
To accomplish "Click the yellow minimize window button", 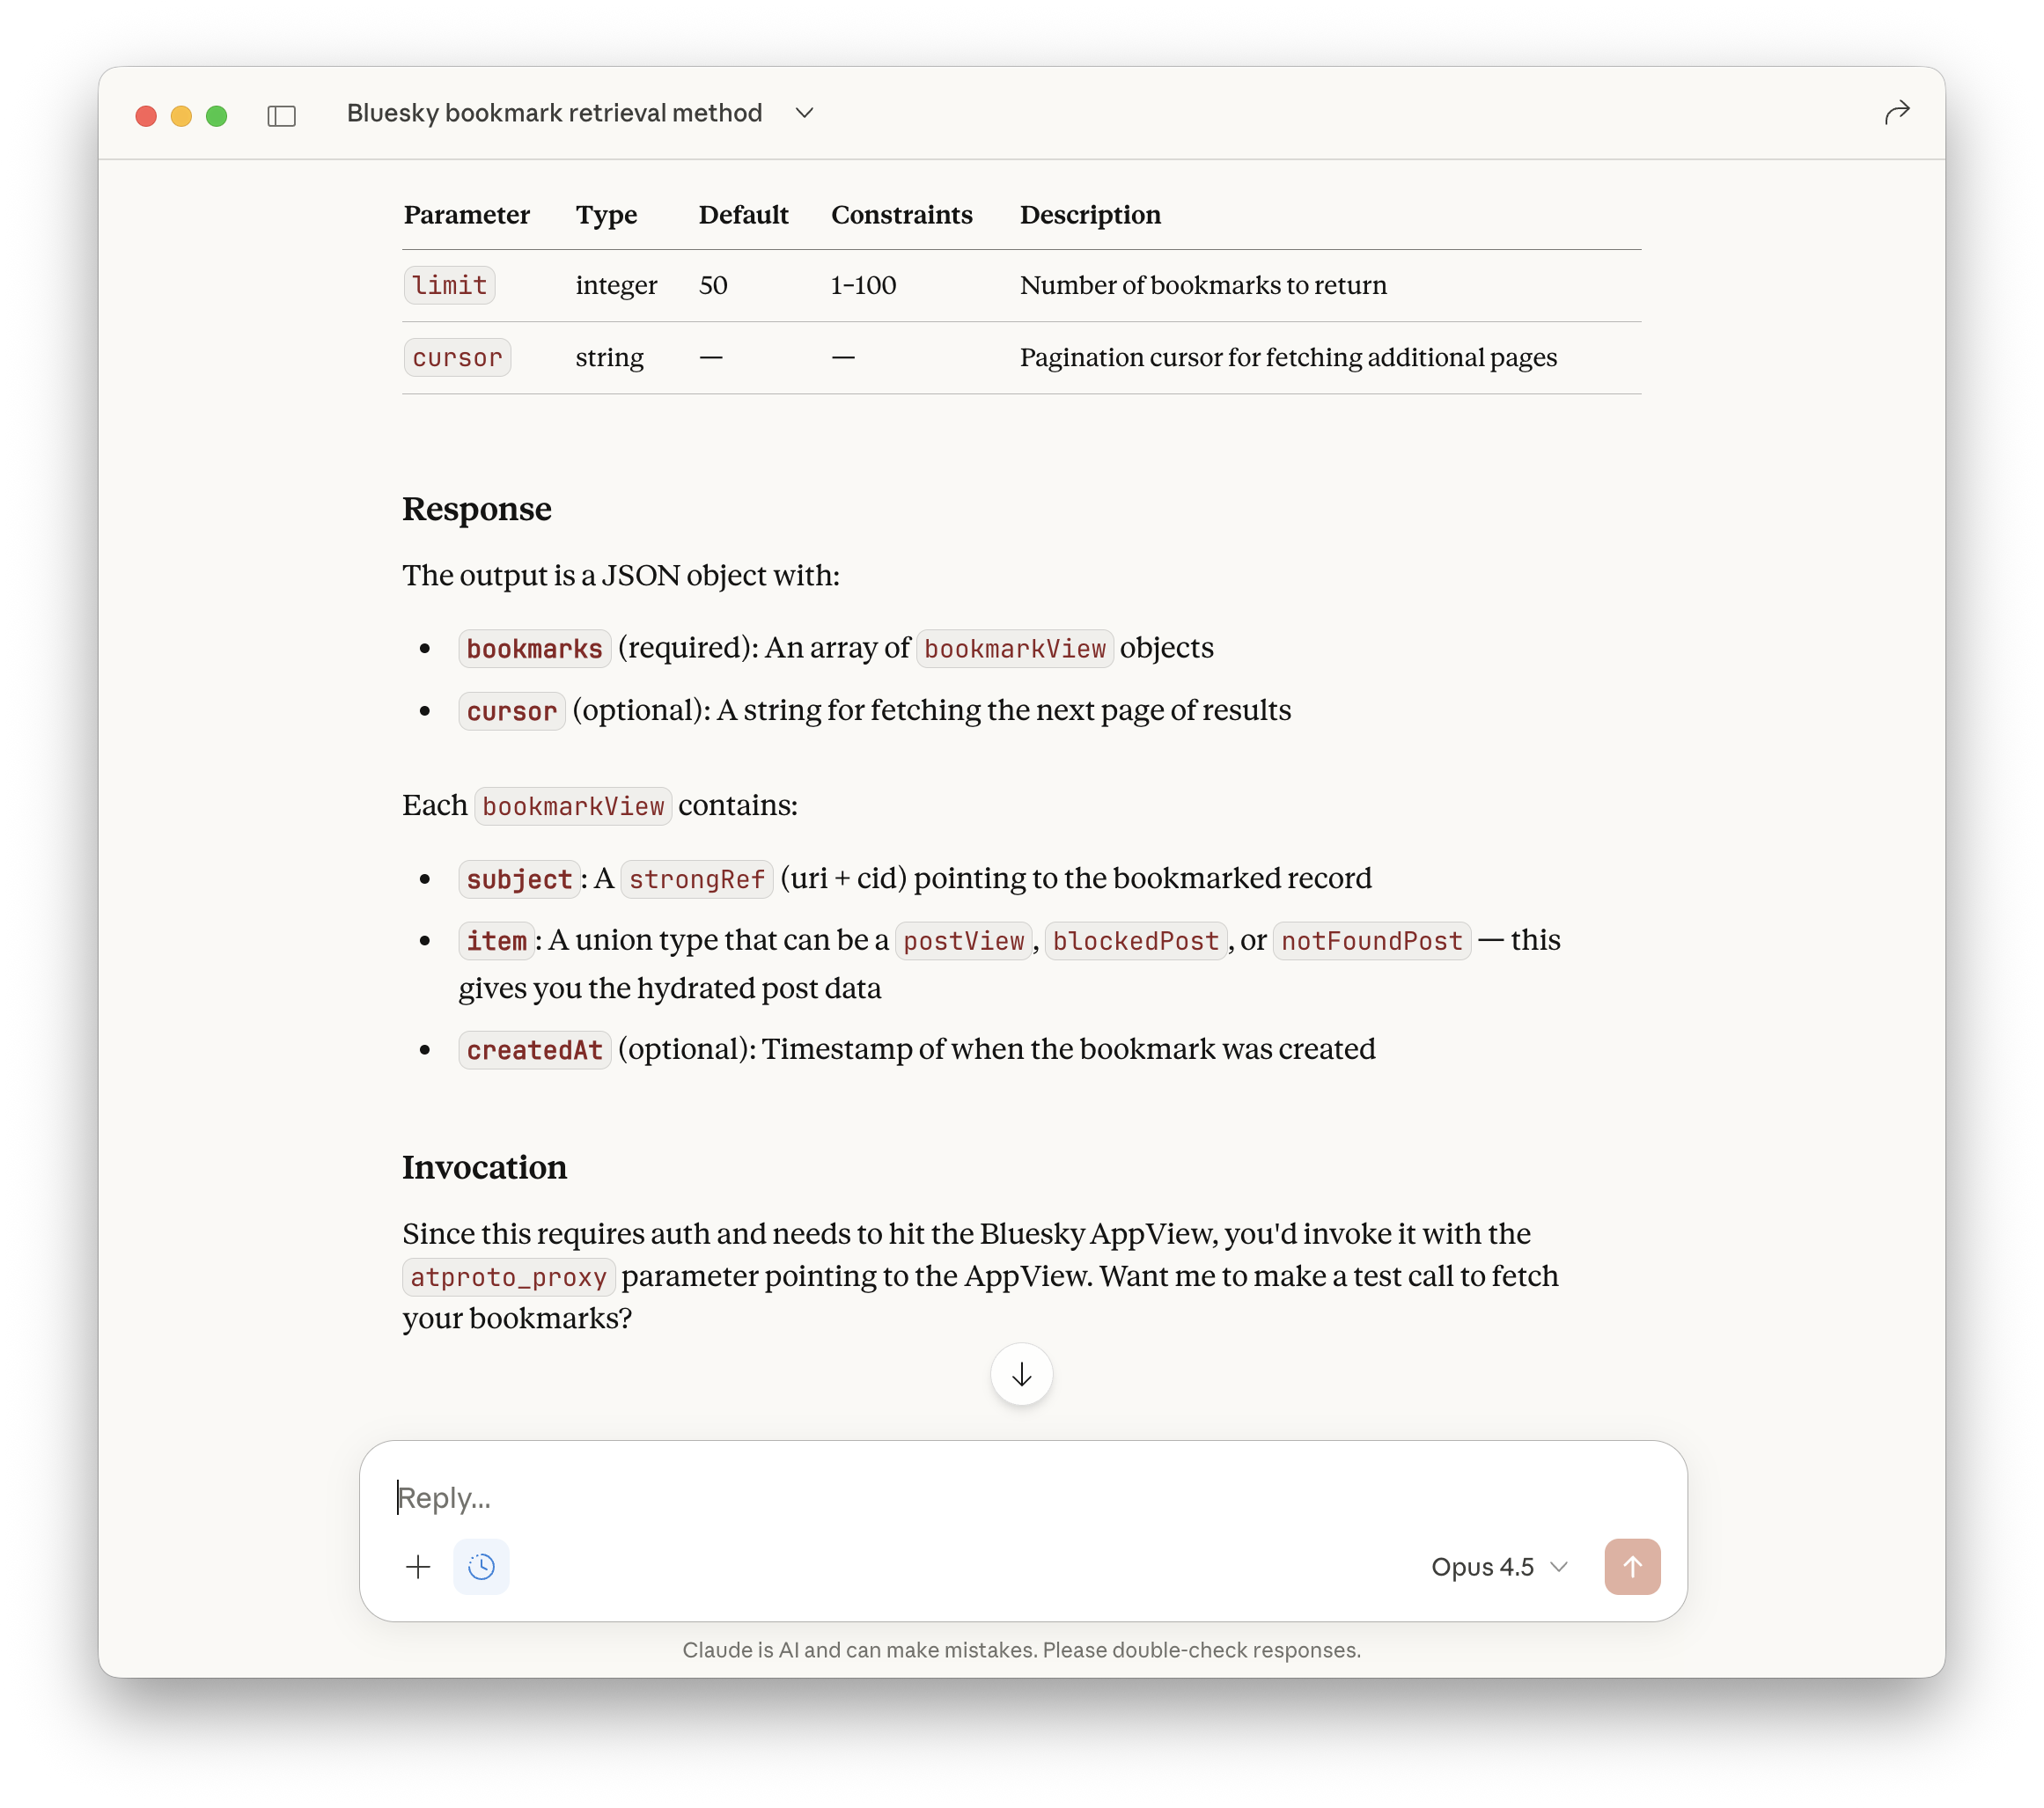I will pos(181,116).
